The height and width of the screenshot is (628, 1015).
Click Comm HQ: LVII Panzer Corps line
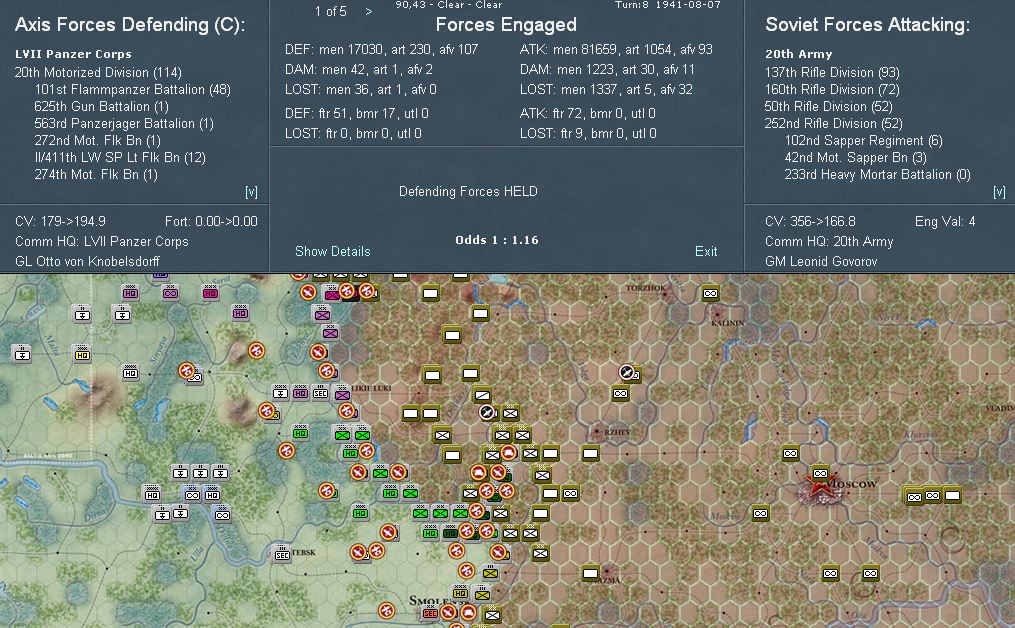point(102,241)
